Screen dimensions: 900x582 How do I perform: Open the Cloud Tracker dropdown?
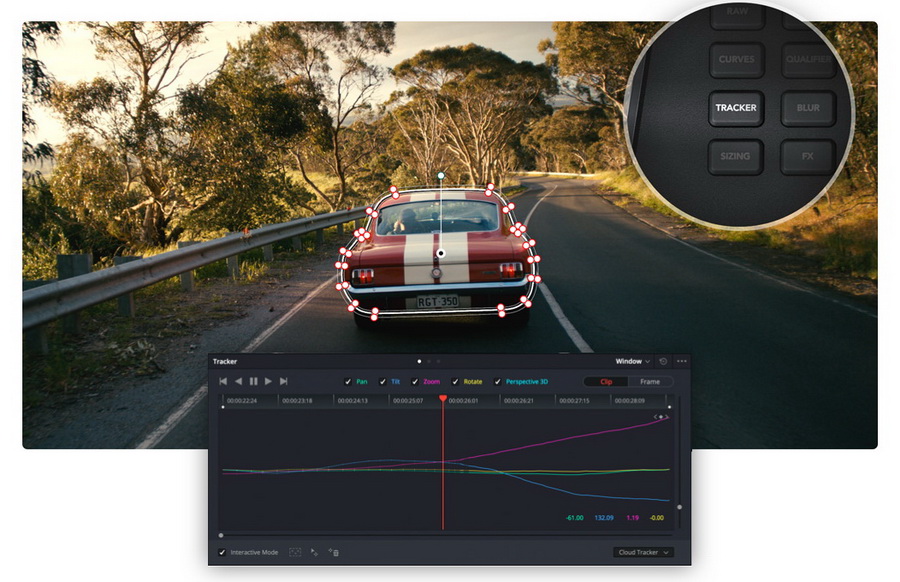pyautogui.click(x=644, y=553)
